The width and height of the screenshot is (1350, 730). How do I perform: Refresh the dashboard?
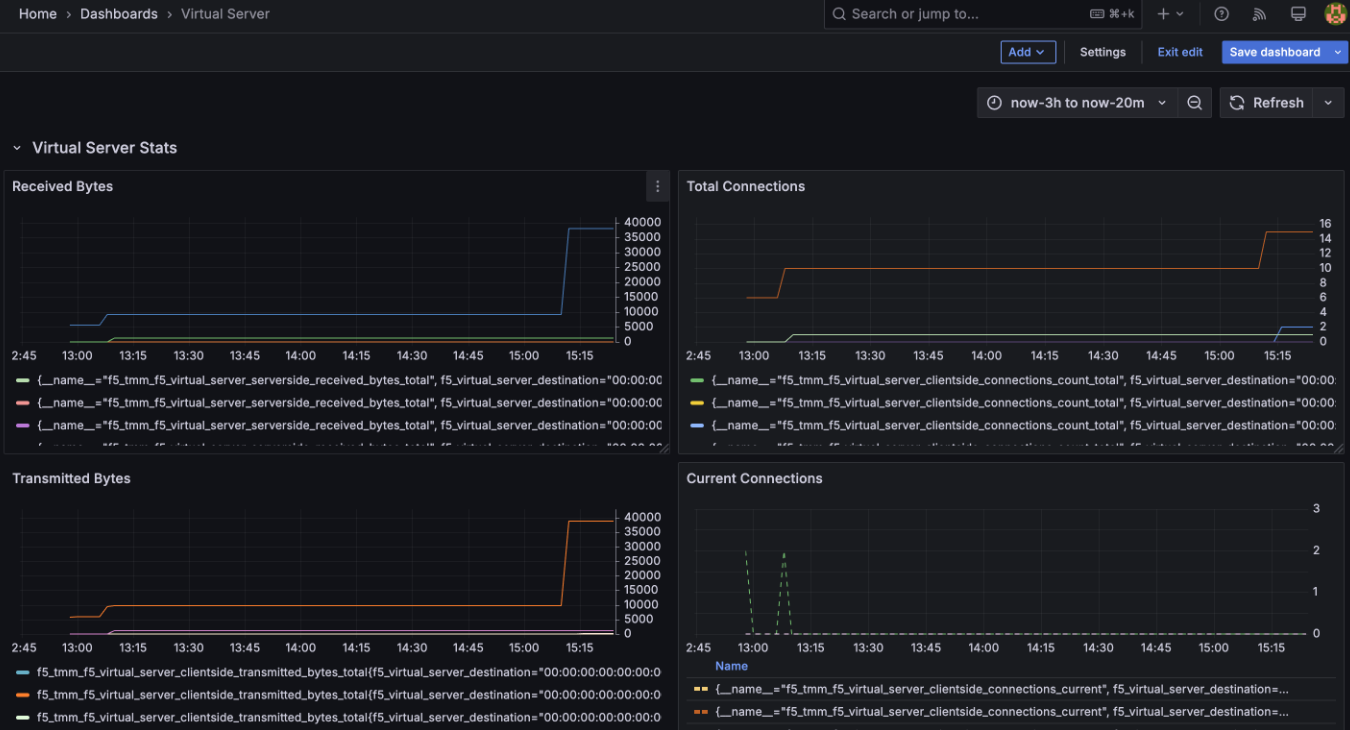1267,103
